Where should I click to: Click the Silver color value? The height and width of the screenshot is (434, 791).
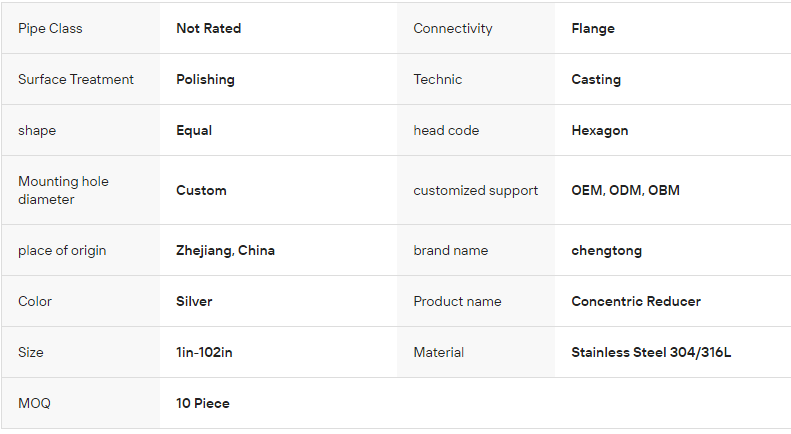pyautogui.click(x=194, y=302)
